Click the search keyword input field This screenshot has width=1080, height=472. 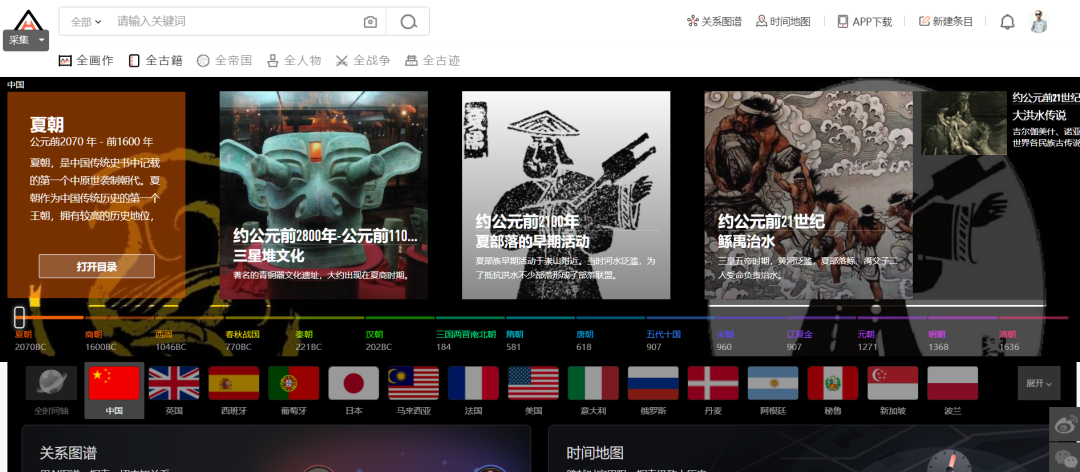pos(235,22)
